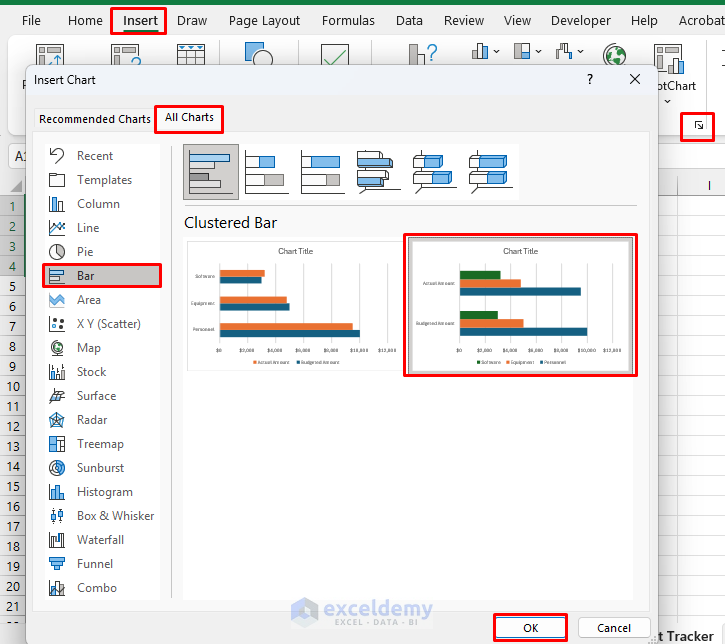Screen dimensions: 725x644
Task: Choose the Area chart category
Action: click(103, 300)
